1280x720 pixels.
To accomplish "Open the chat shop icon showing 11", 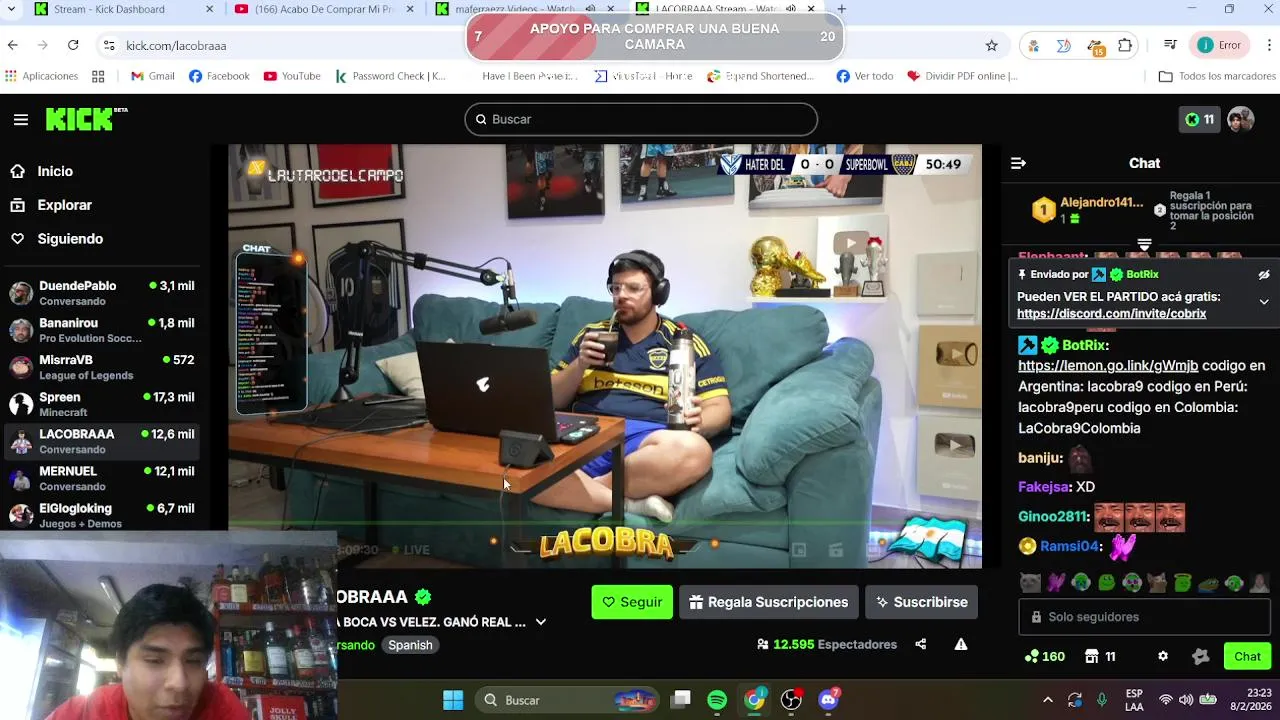I will click(1100, 657).
